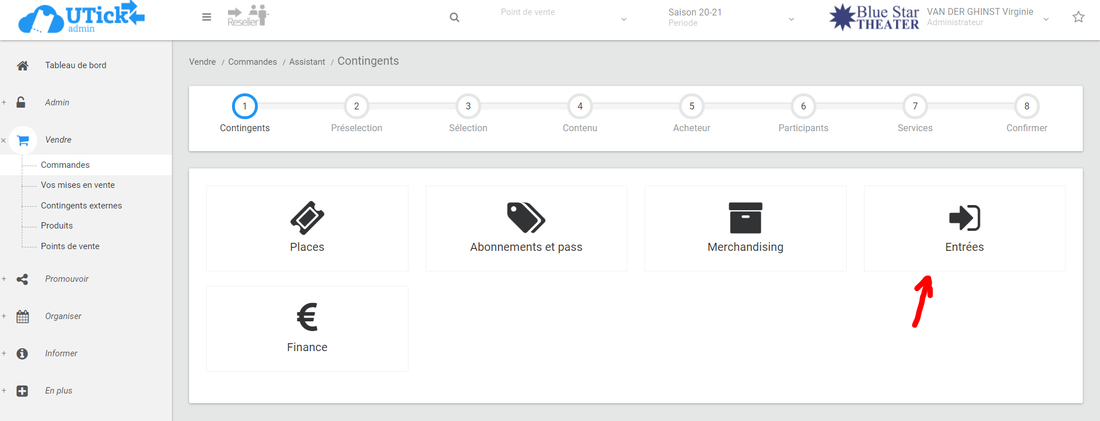Open the Saison 20-21 period dropdown

coord(731,17)
